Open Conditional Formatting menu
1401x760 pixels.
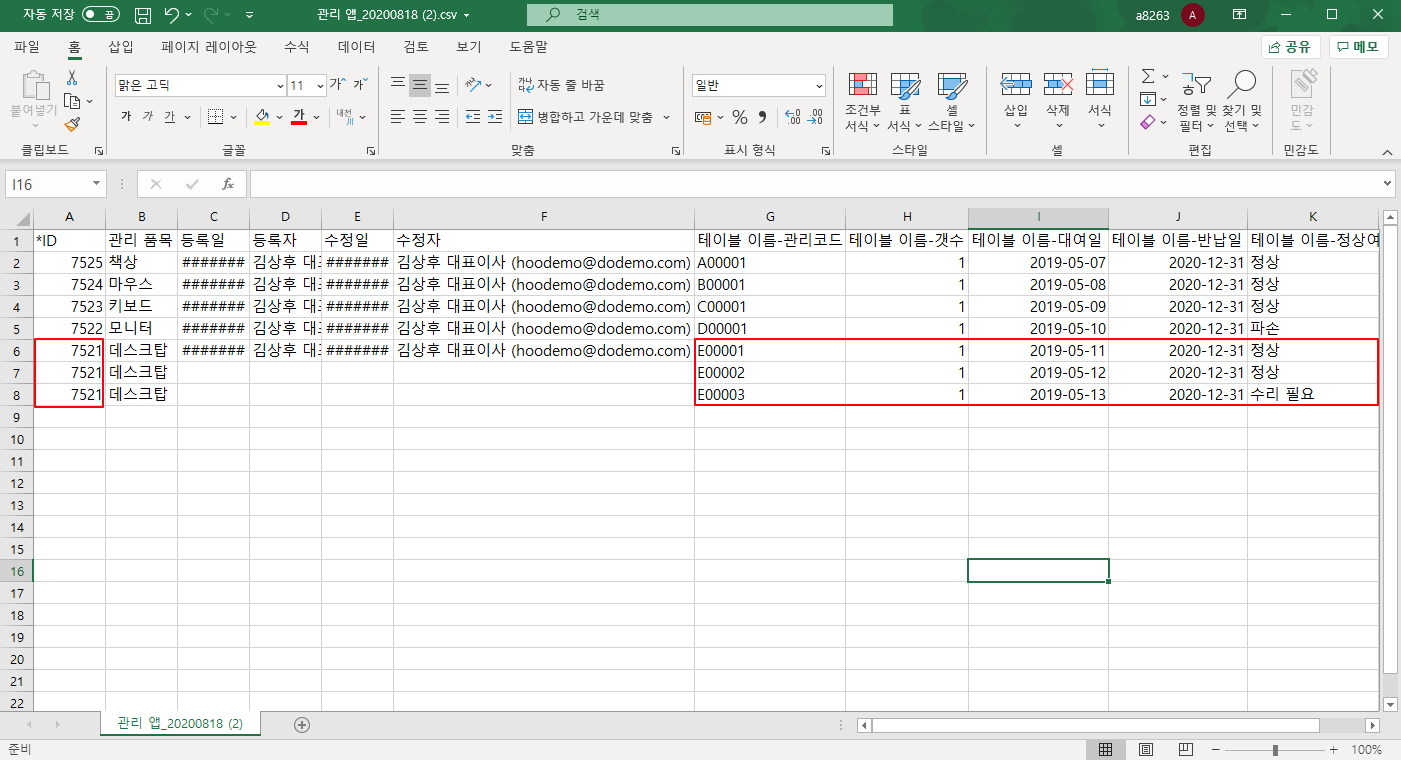[x=862, y=102]
